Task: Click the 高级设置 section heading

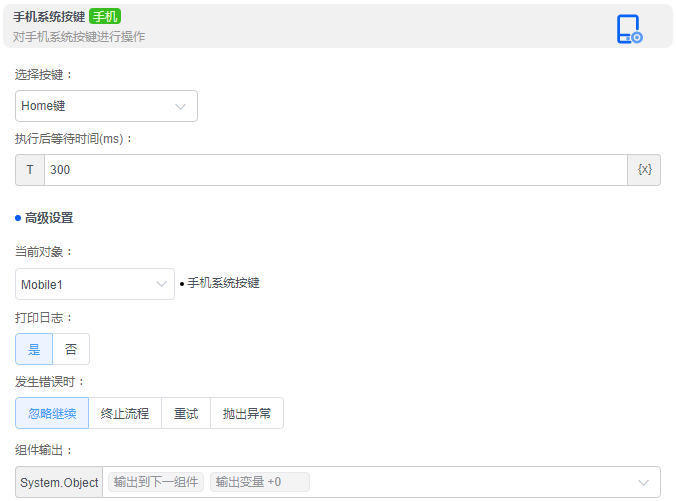Action: click(49, 218)
